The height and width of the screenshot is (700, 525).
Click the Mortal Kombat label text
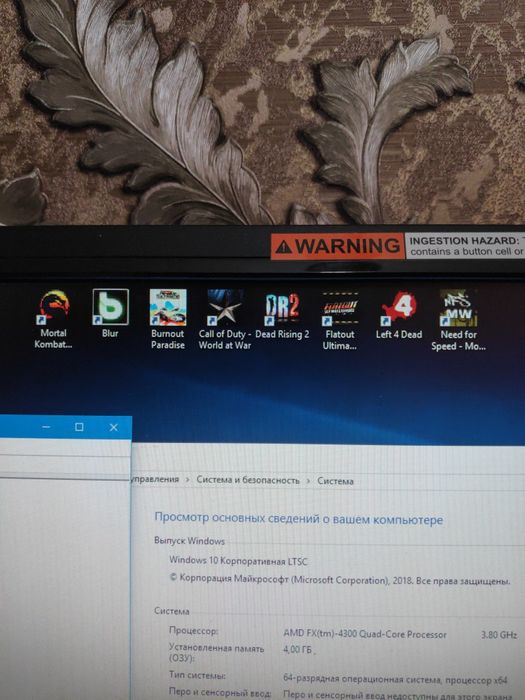tap(53, 339)
